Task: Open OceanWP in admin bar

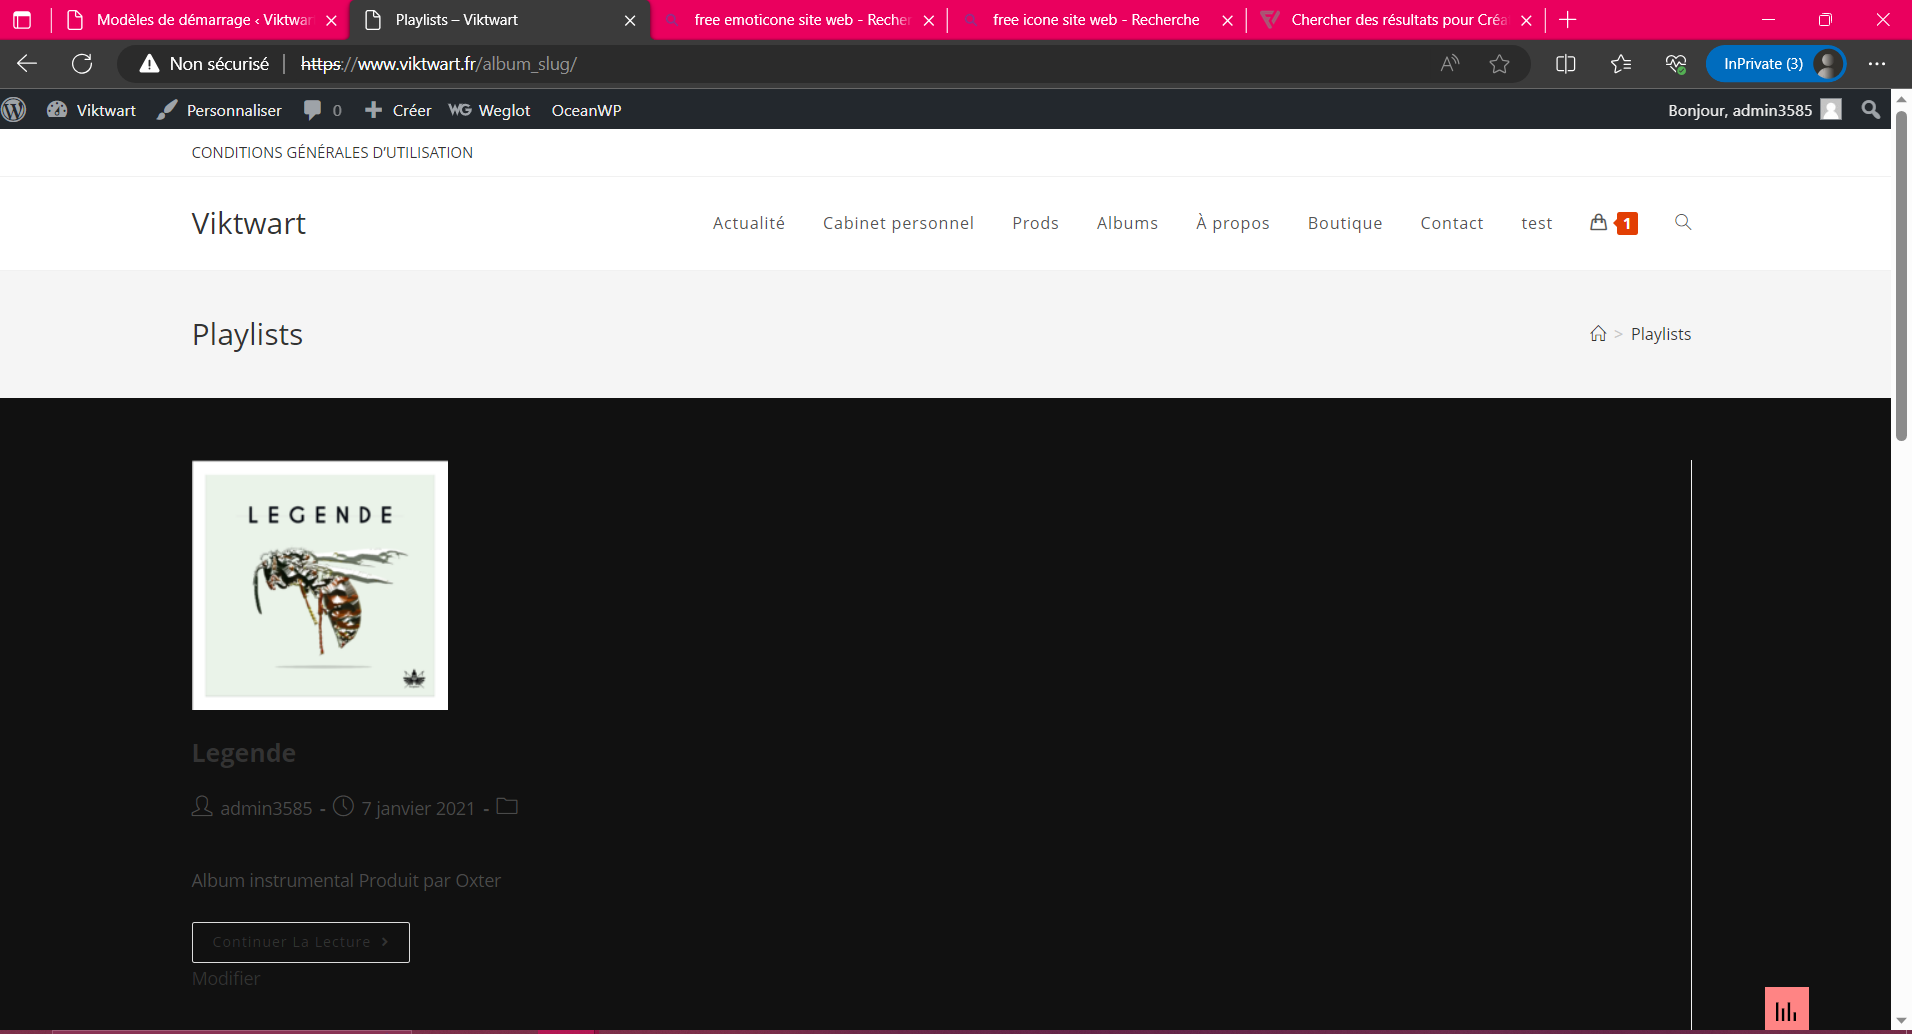Action: [x=587, y=110]
